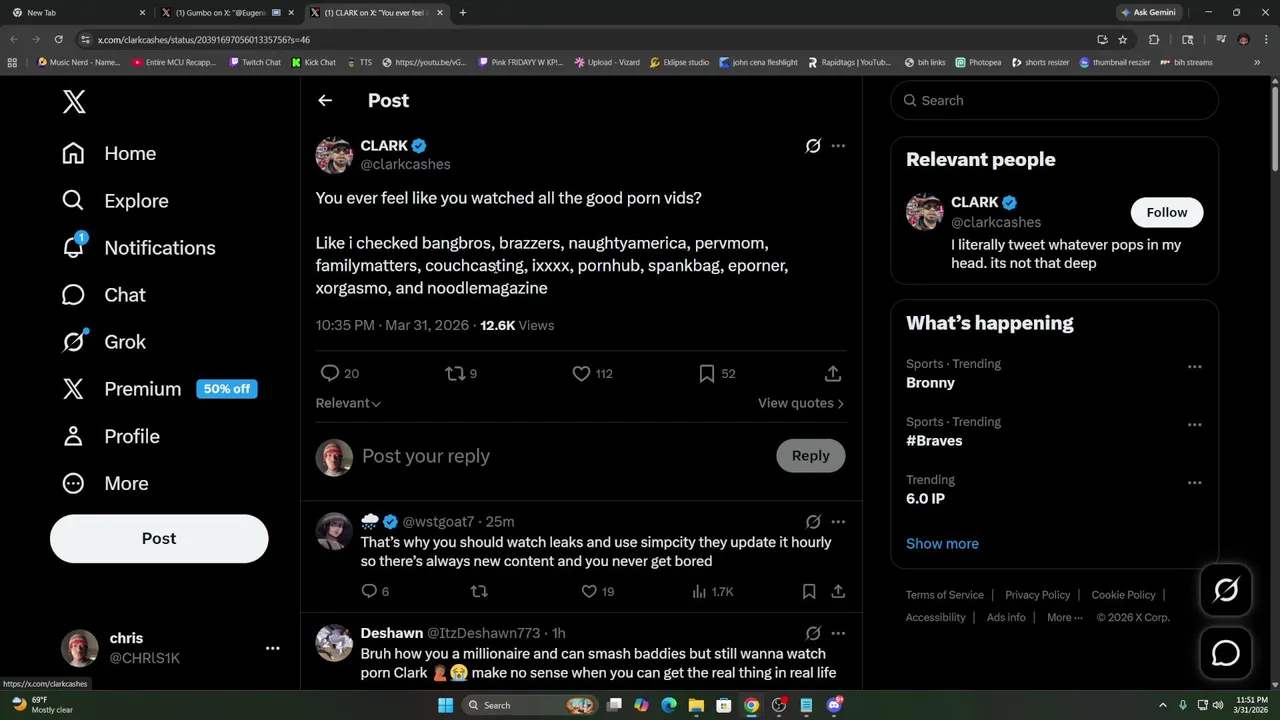Open the floating Grok button

[x=1225, y=590]
